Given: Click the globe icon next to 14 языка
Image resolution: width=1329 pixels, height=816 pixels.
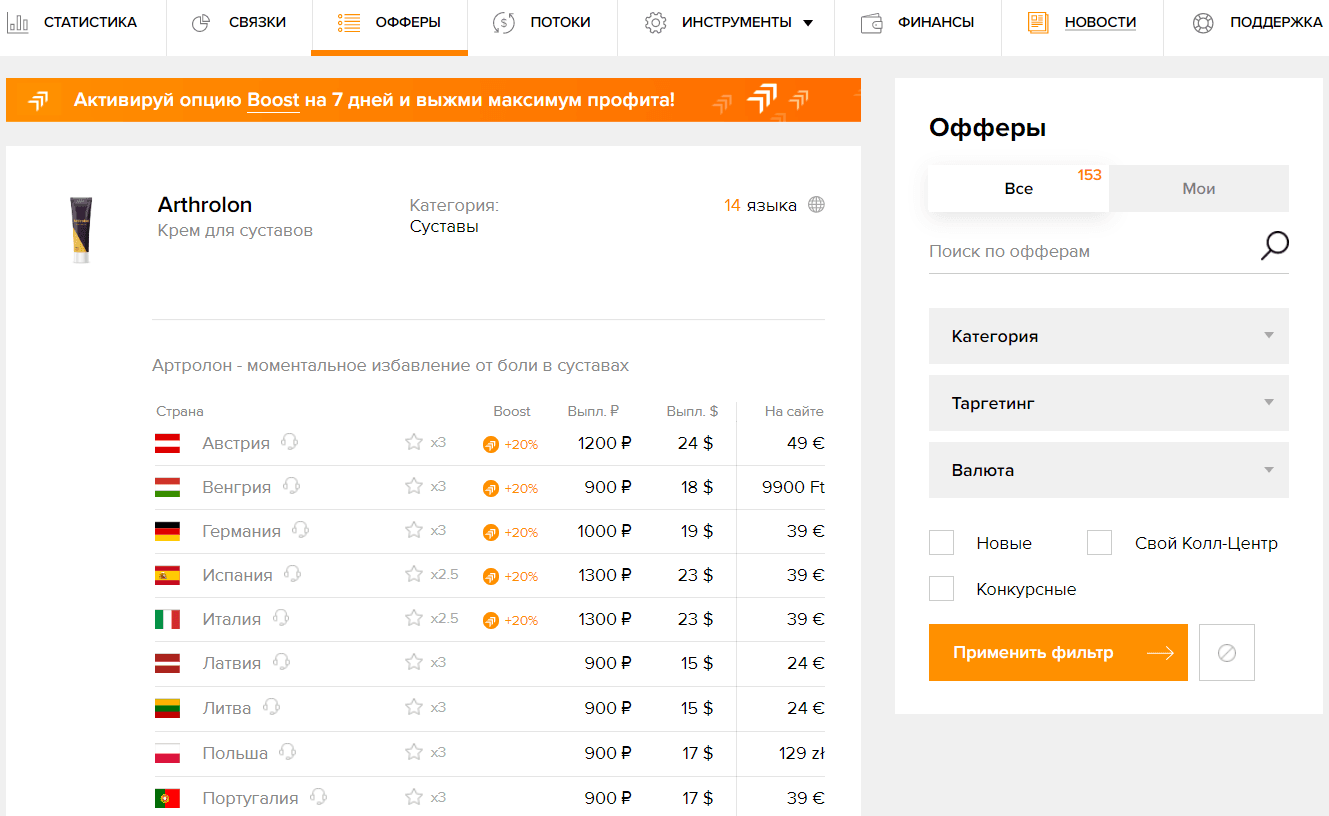Looking at the screenshot, I should pyautogui.click(x=816, y=205).
